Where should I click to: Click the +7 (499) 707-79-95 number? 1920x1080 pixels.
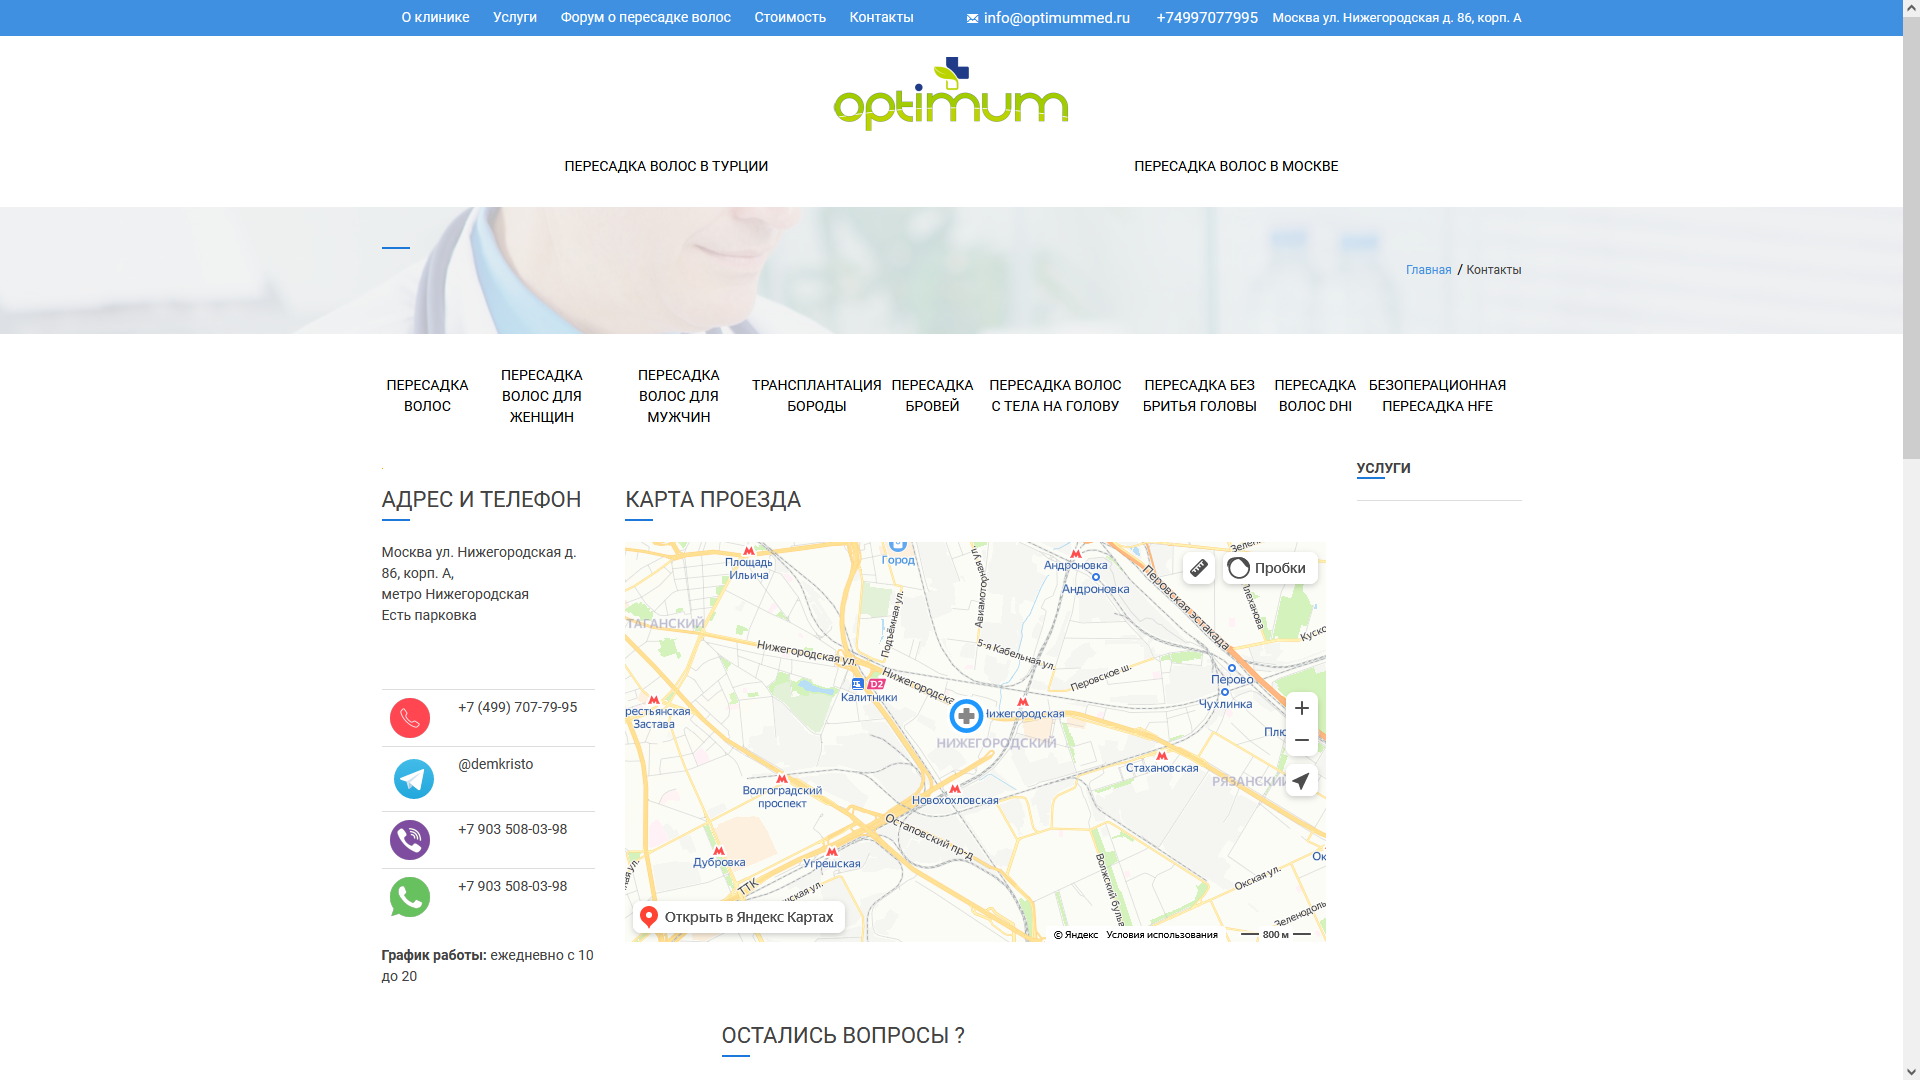[x=518, y=707]
